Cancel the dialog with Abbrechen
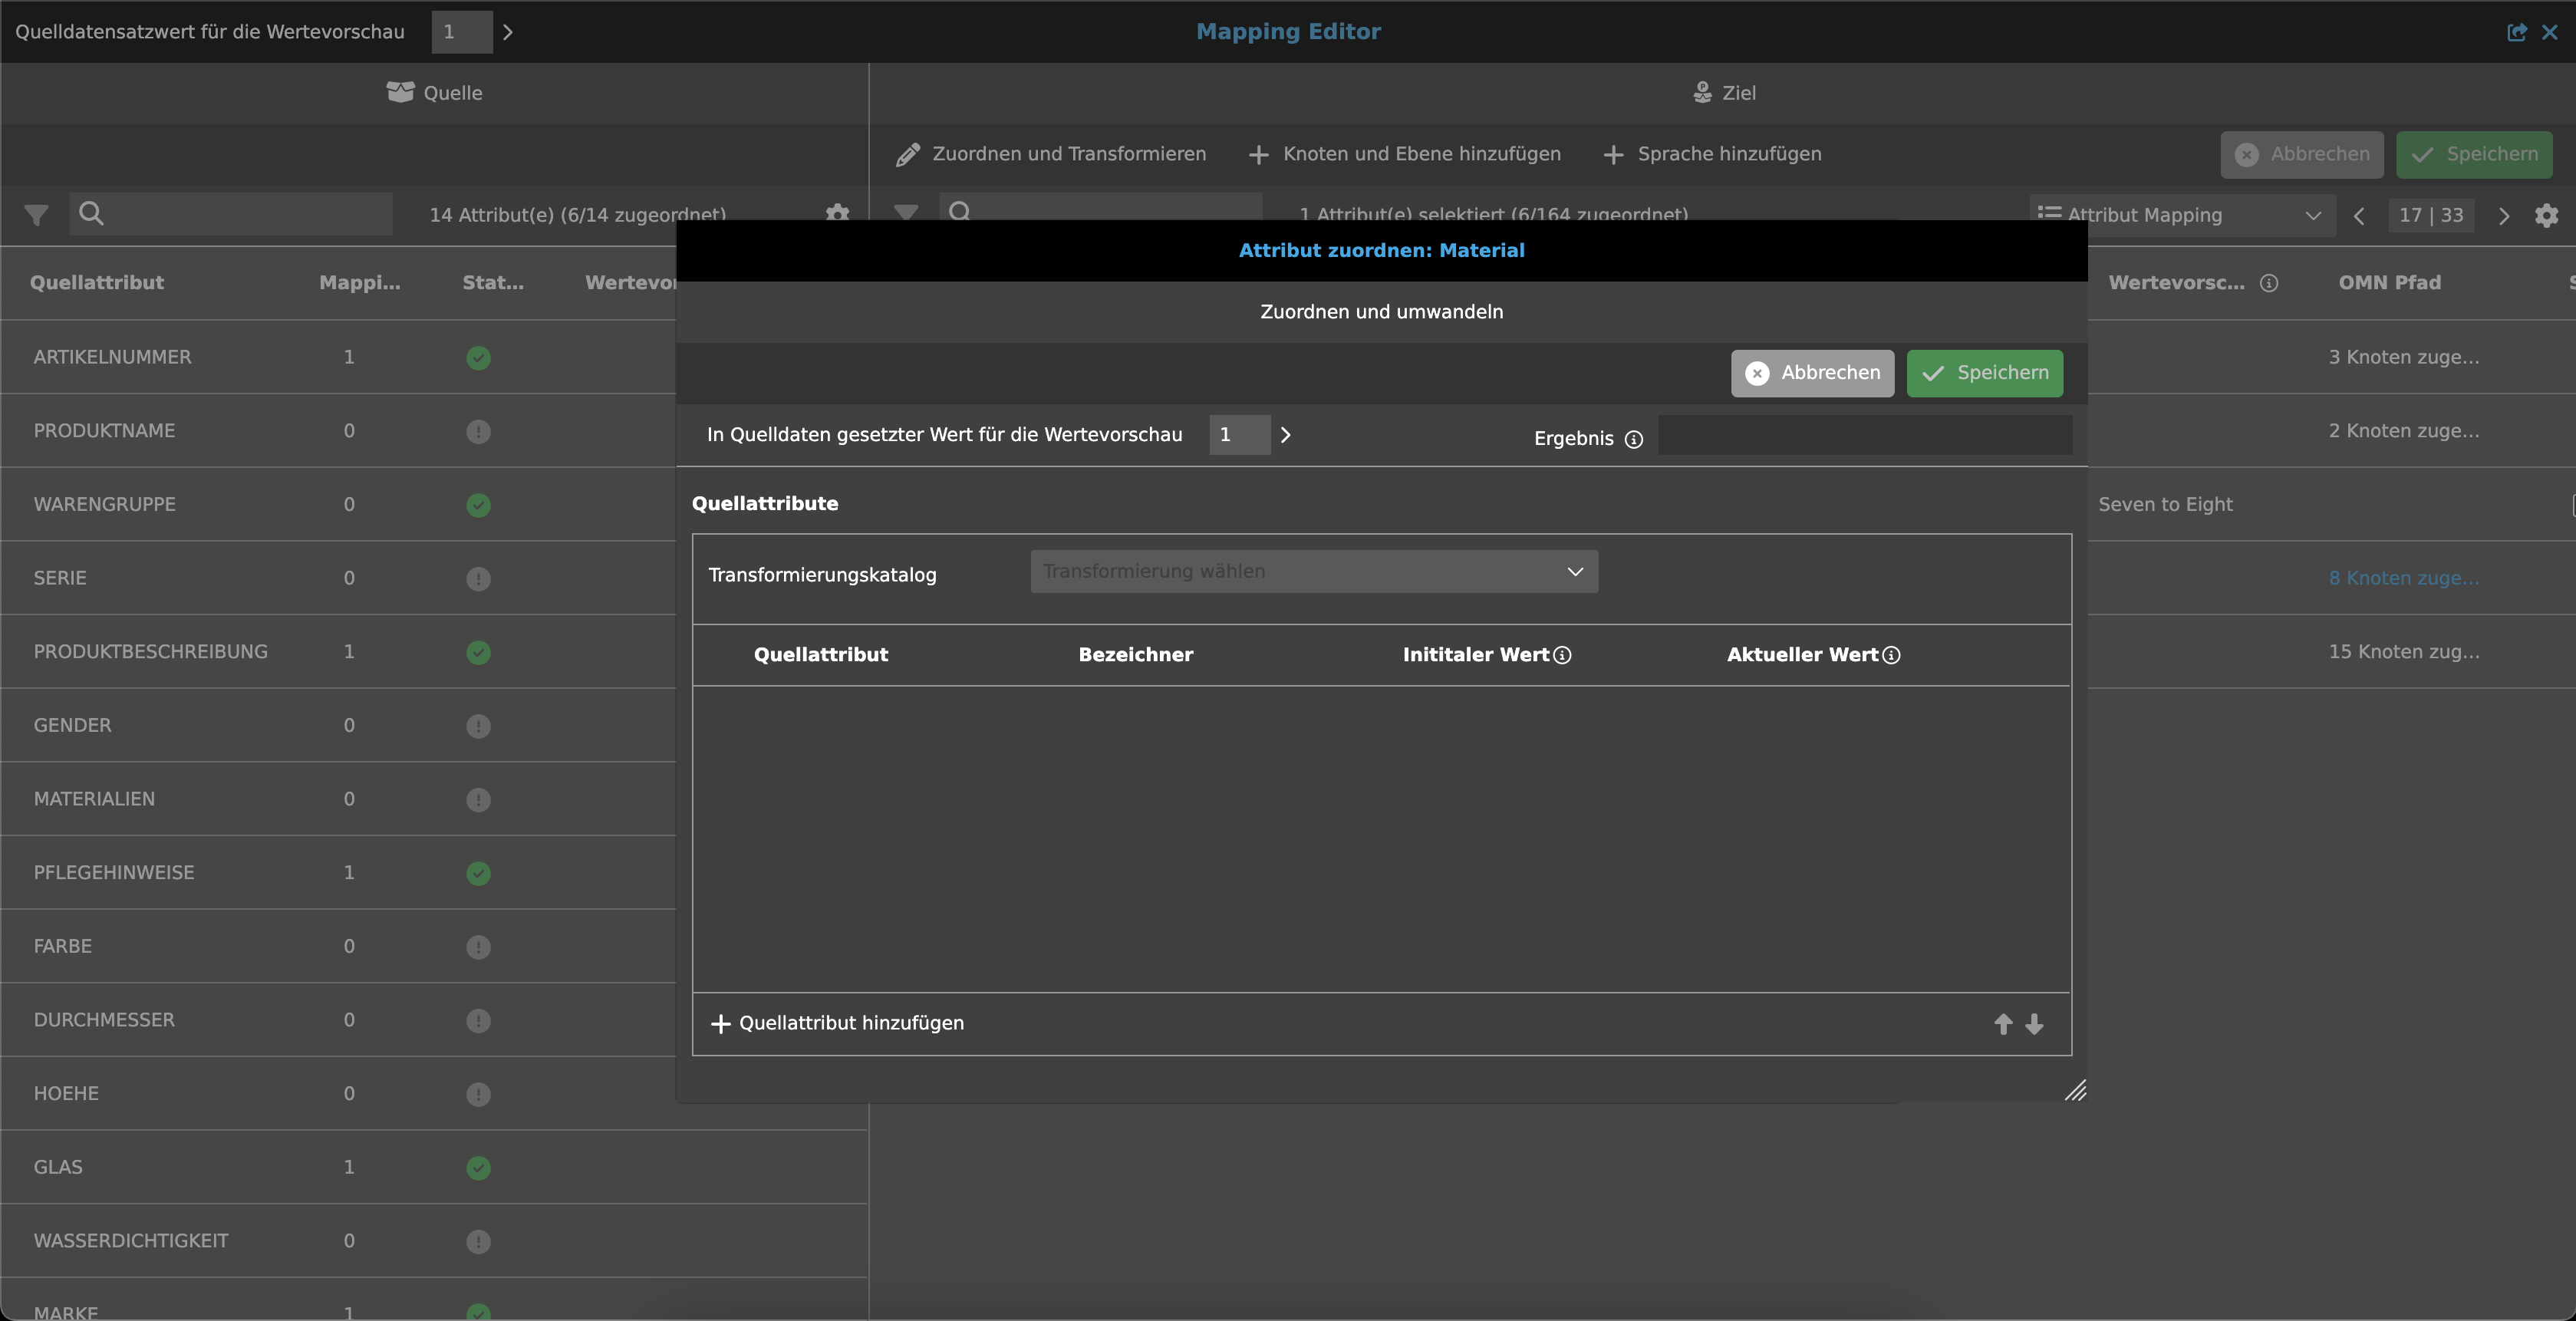This screenshot has width=2576, height=1321. tap(1812, 373)
